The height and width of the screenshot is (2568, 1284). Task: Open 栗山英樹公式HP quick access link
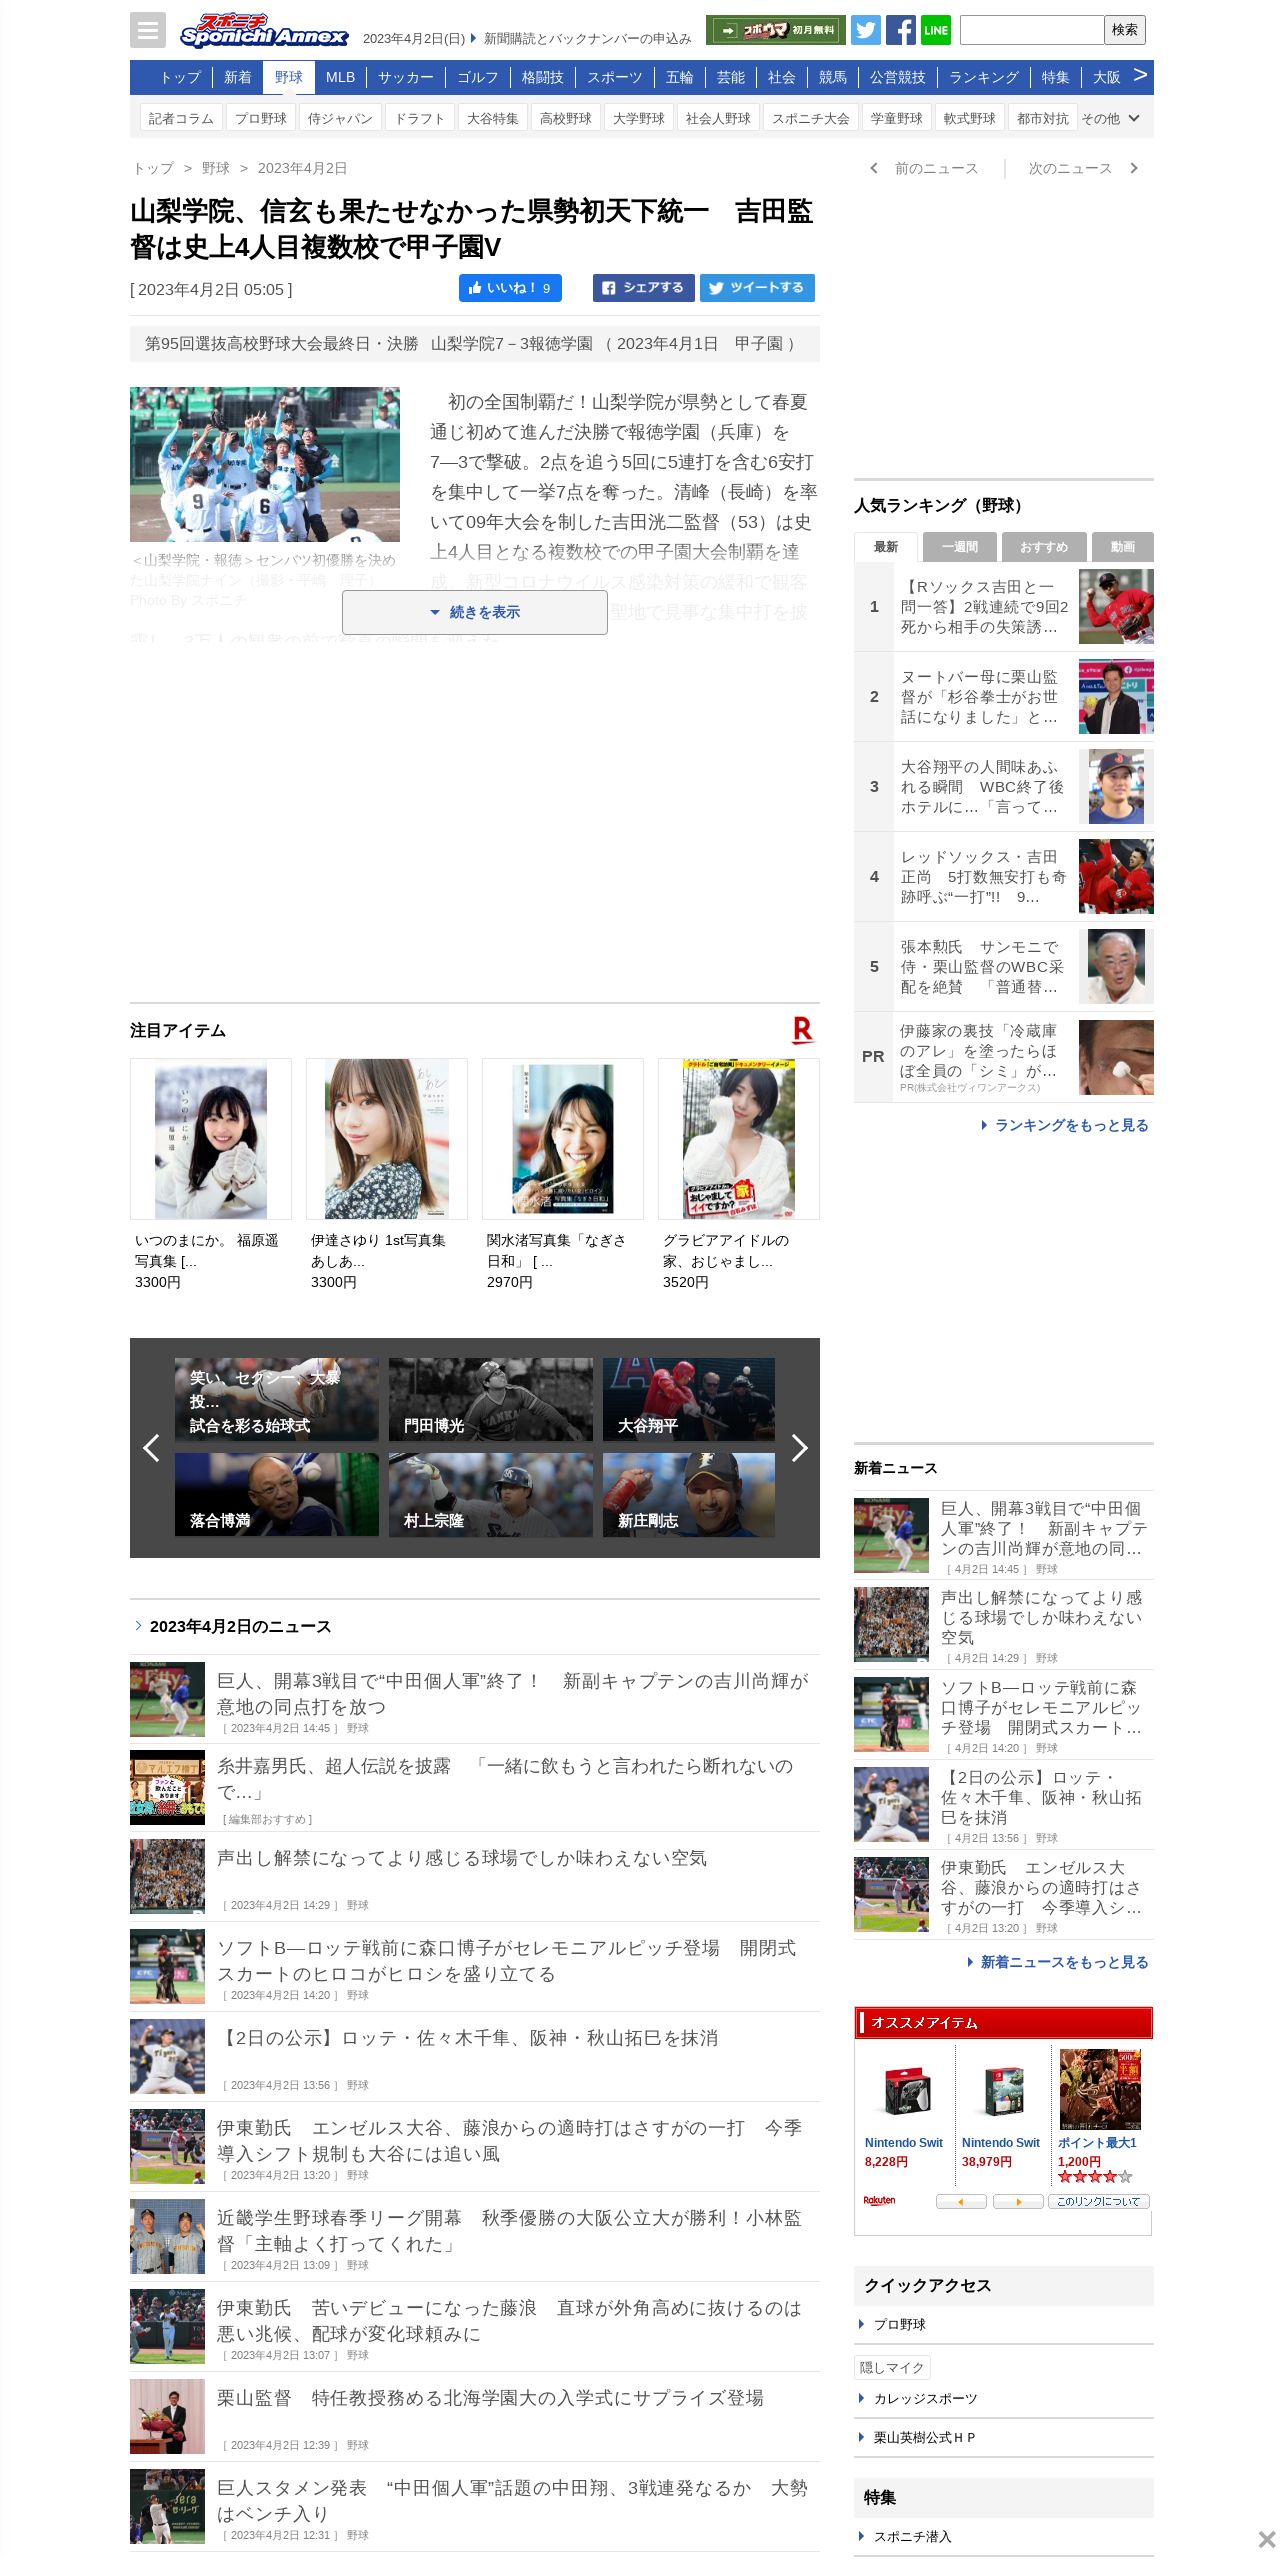pyautogui.click(x=924, y=2437)
